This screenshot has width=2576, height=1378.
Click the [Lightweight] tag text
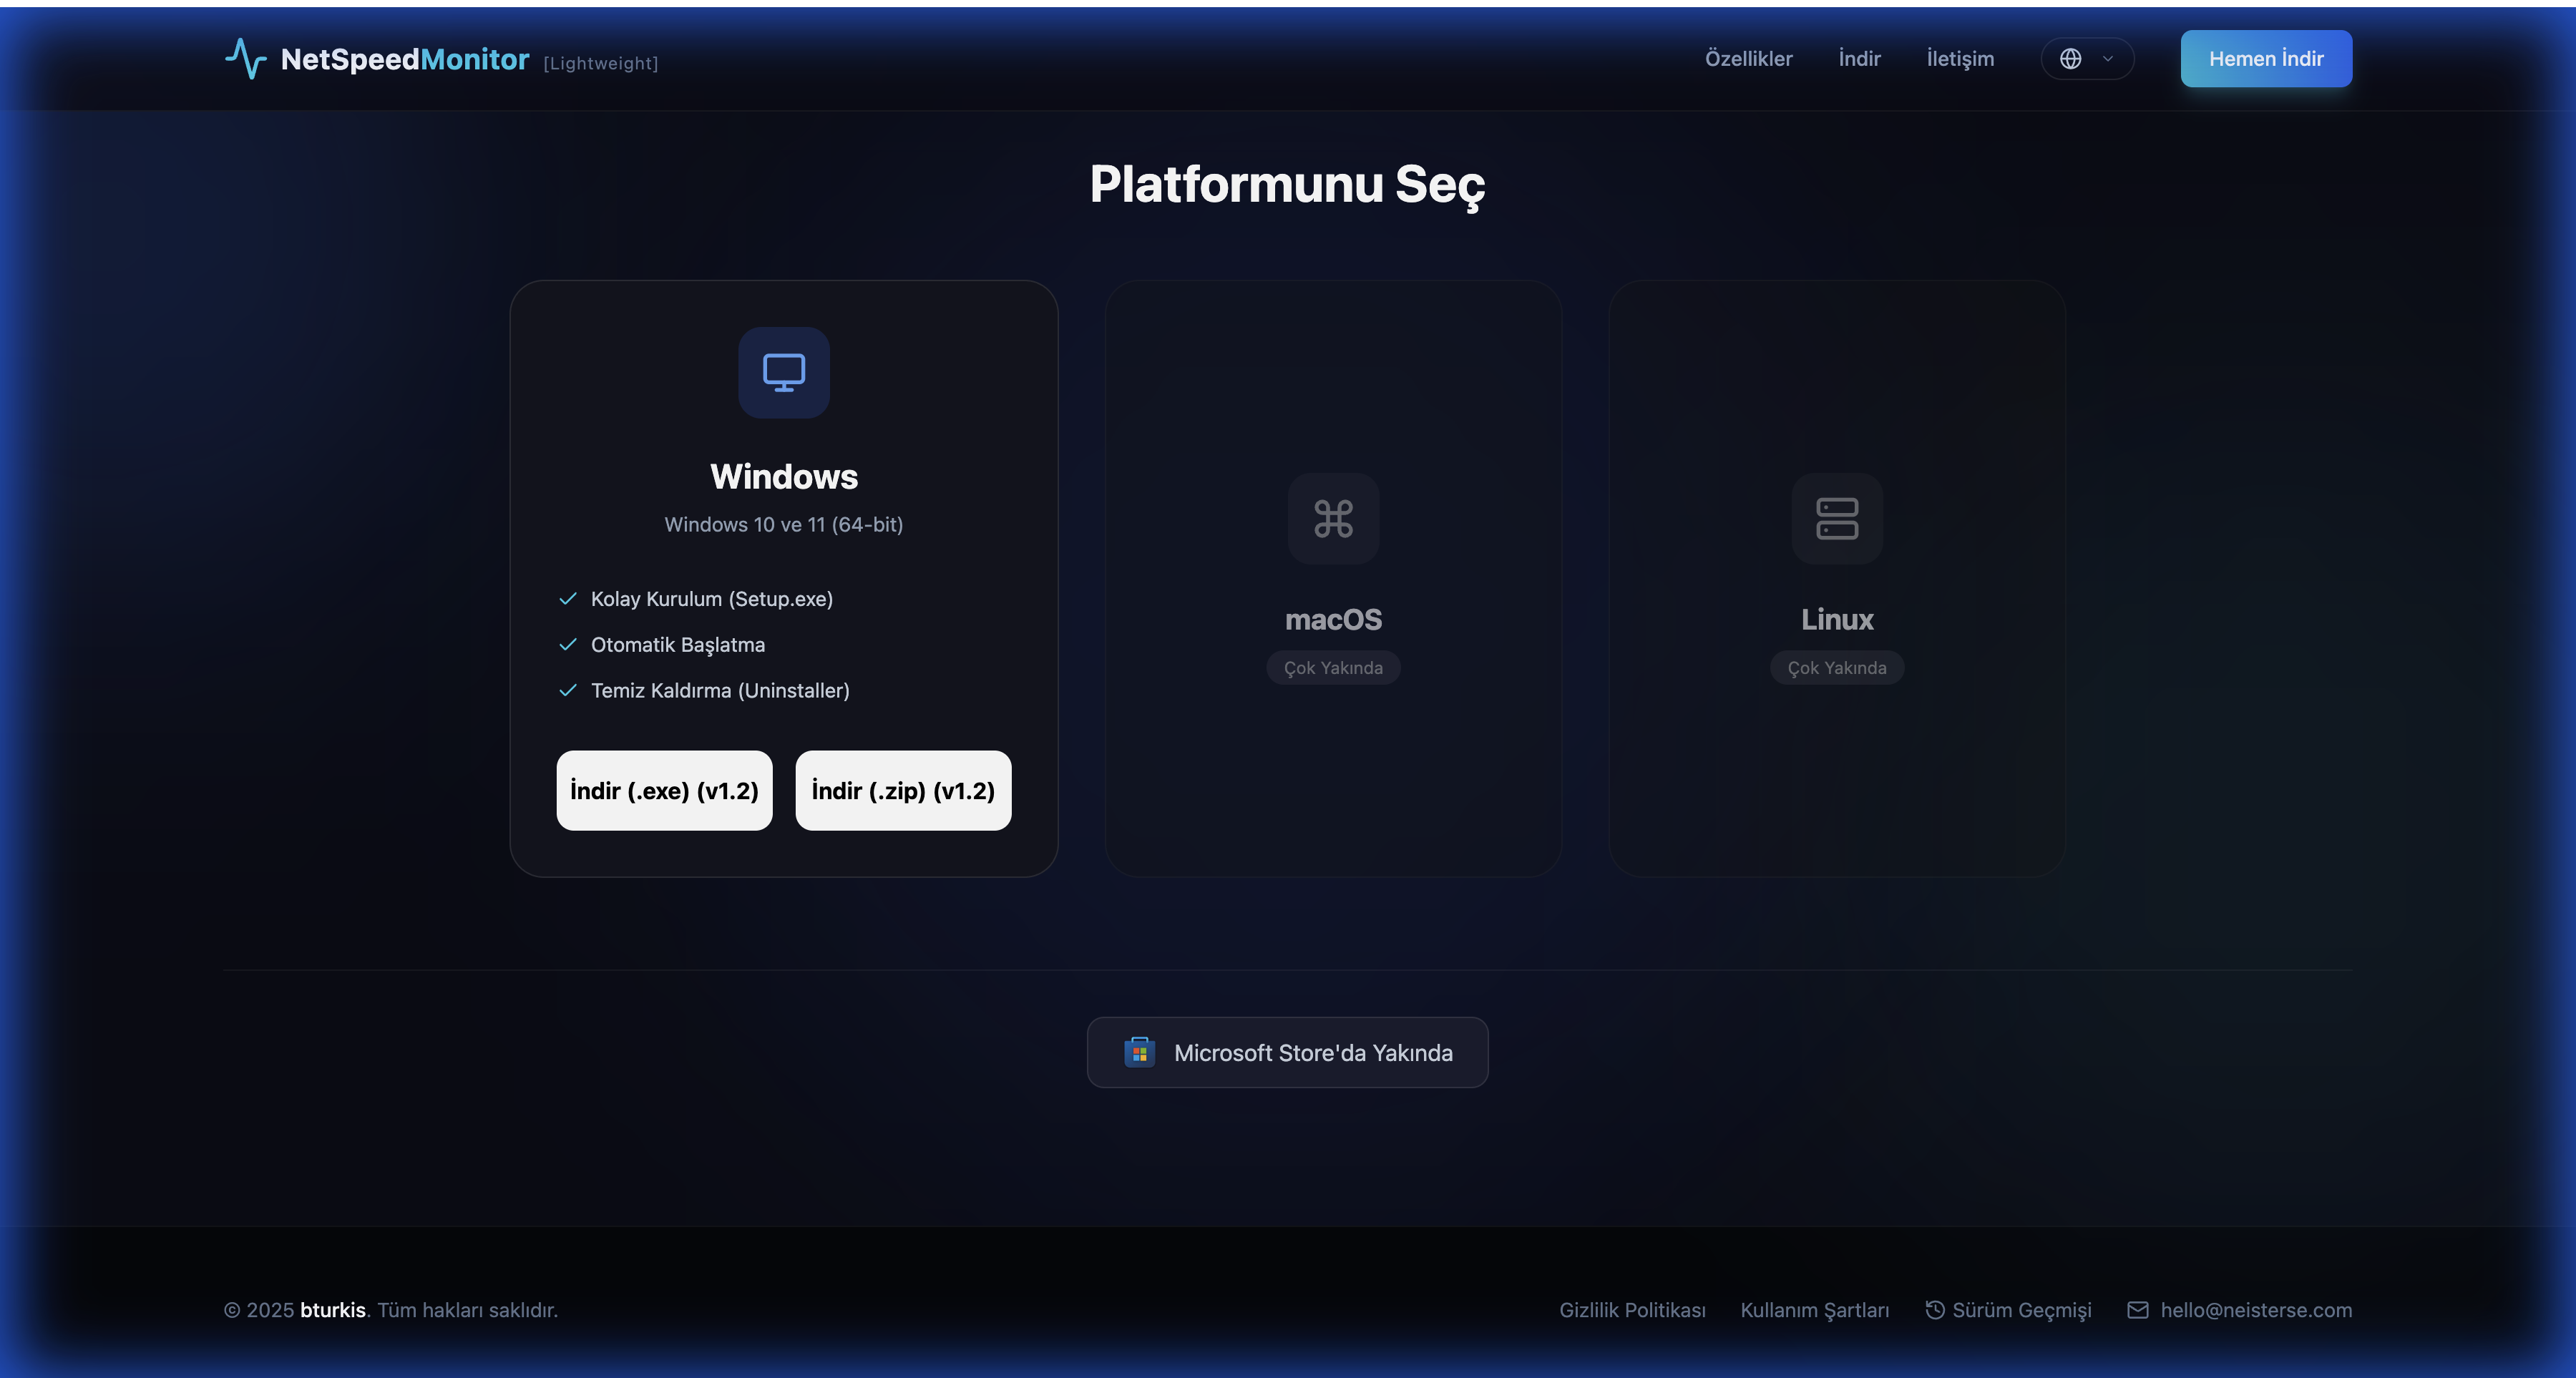click(x=600, y=63)
